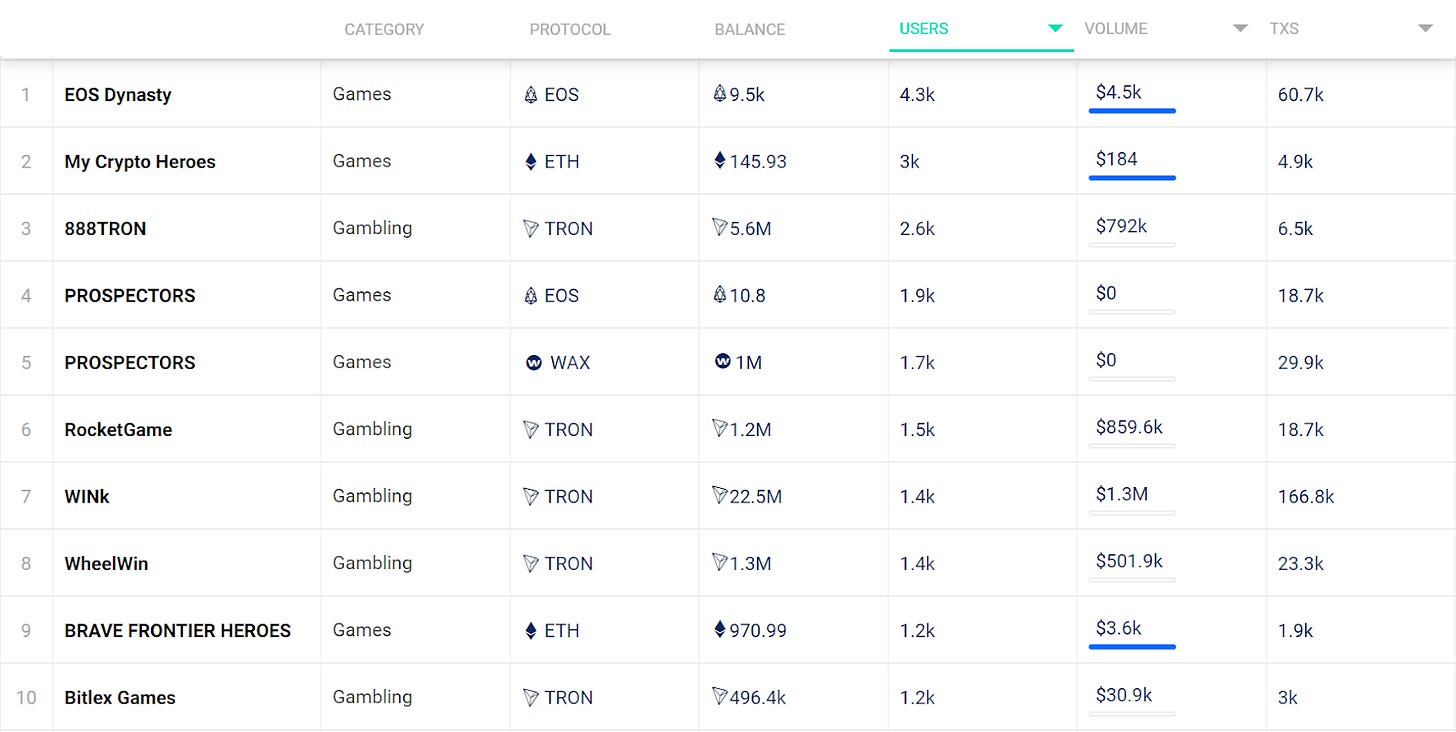The height and width of the screenshot is (732, 1456).
Task: Open the 888TRON dapp
Action: point(105,229)
